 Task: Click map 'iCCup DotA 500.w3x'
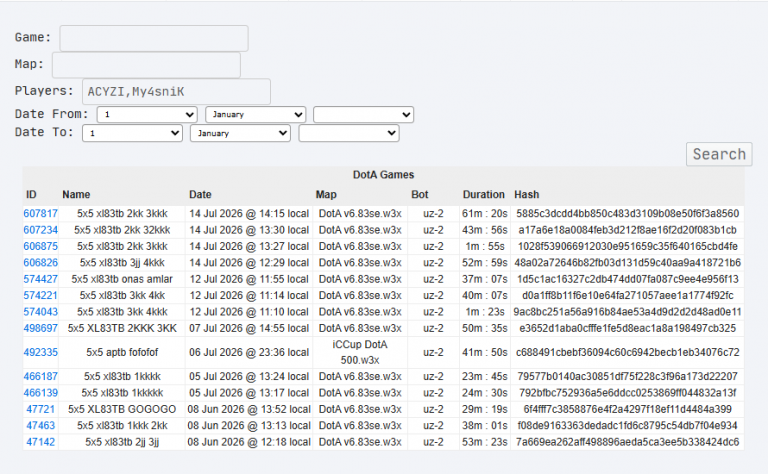360,352
